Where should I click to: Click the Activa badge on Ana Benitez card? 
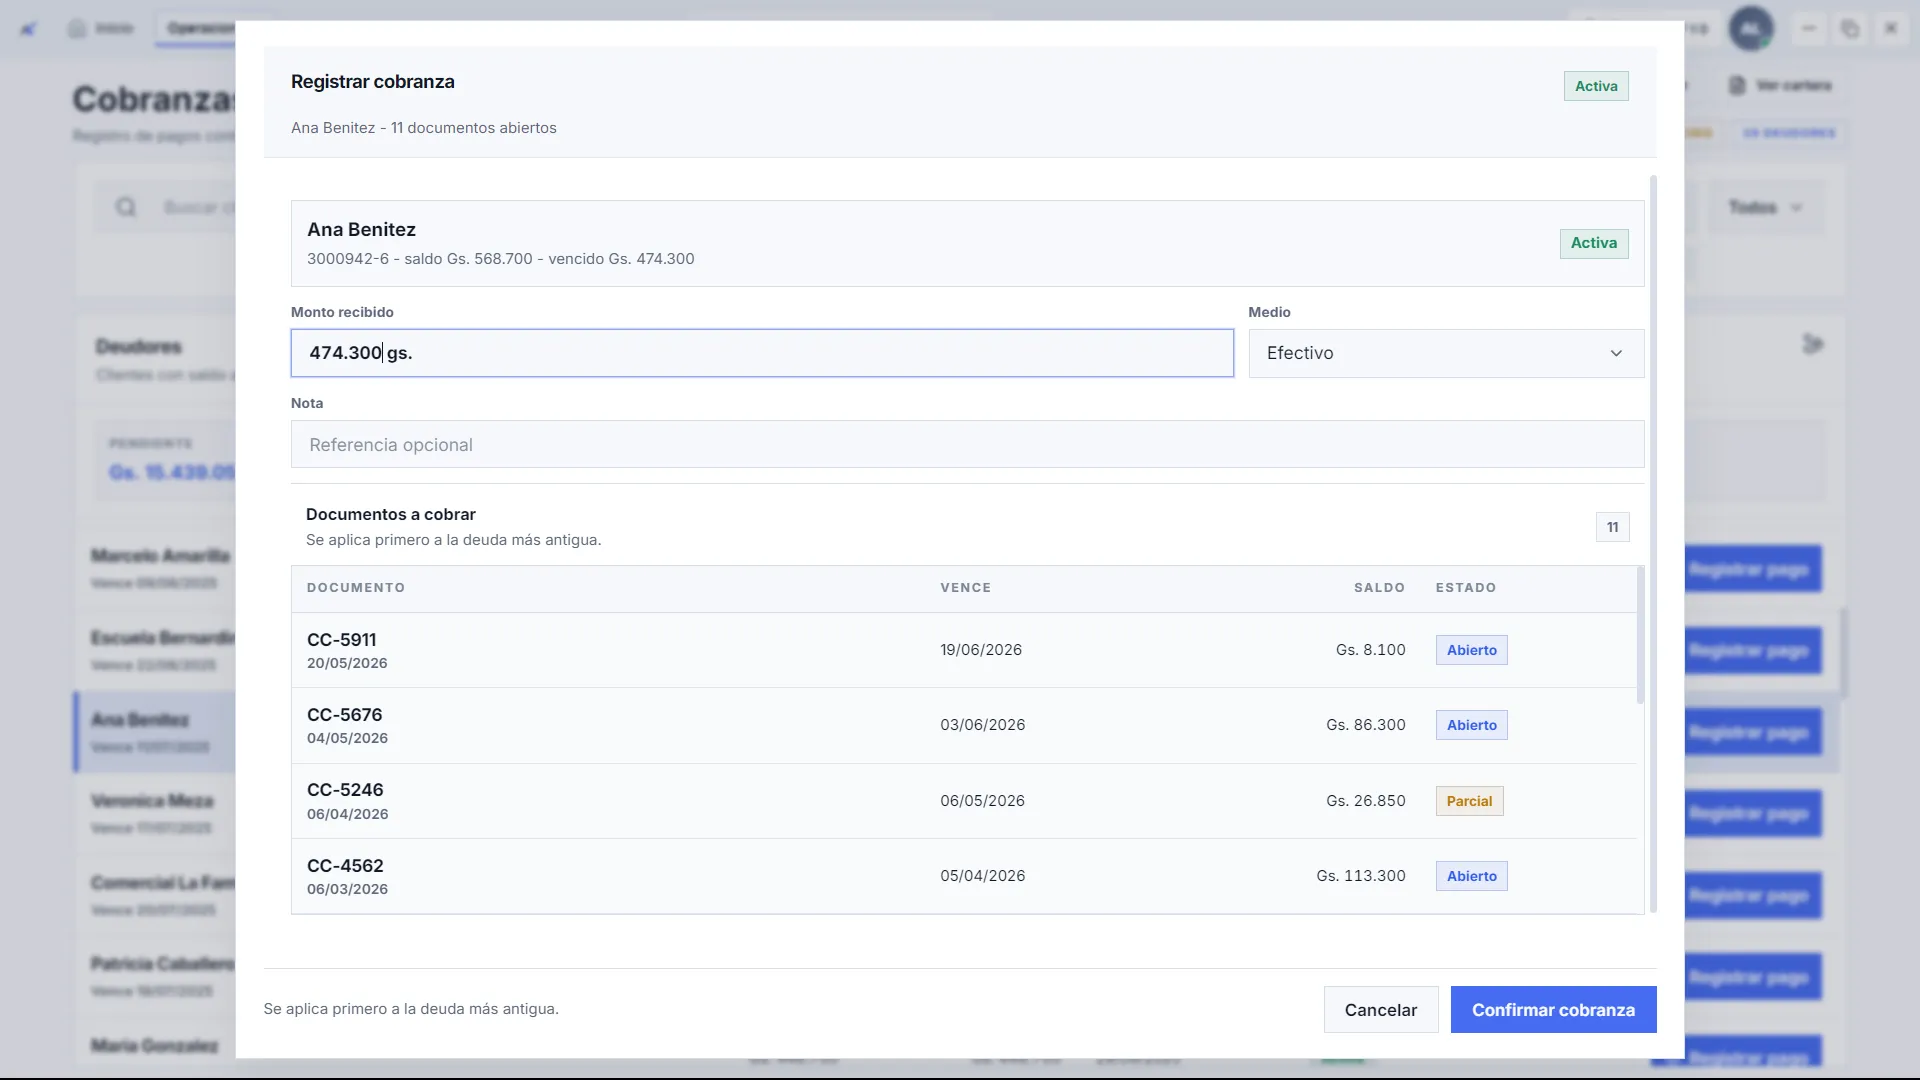point(1593,243)
